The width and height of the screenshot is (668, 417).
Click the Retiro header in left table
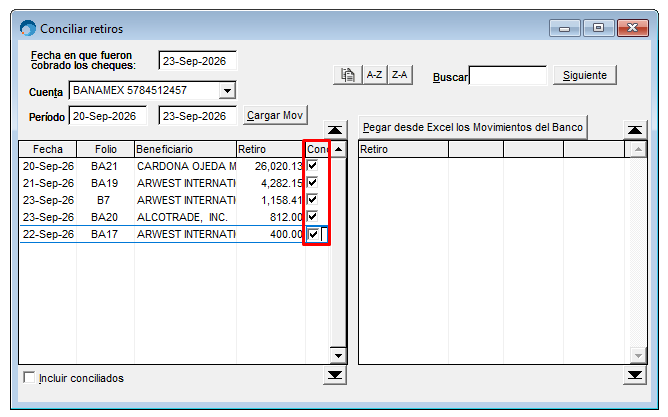click(271, 149)
